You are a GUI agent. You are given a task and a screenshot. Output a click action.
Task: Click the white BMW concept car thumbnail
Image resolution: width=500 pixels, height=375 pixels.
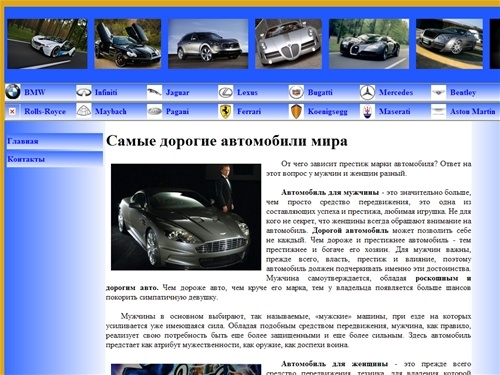[x=47, y=44]
